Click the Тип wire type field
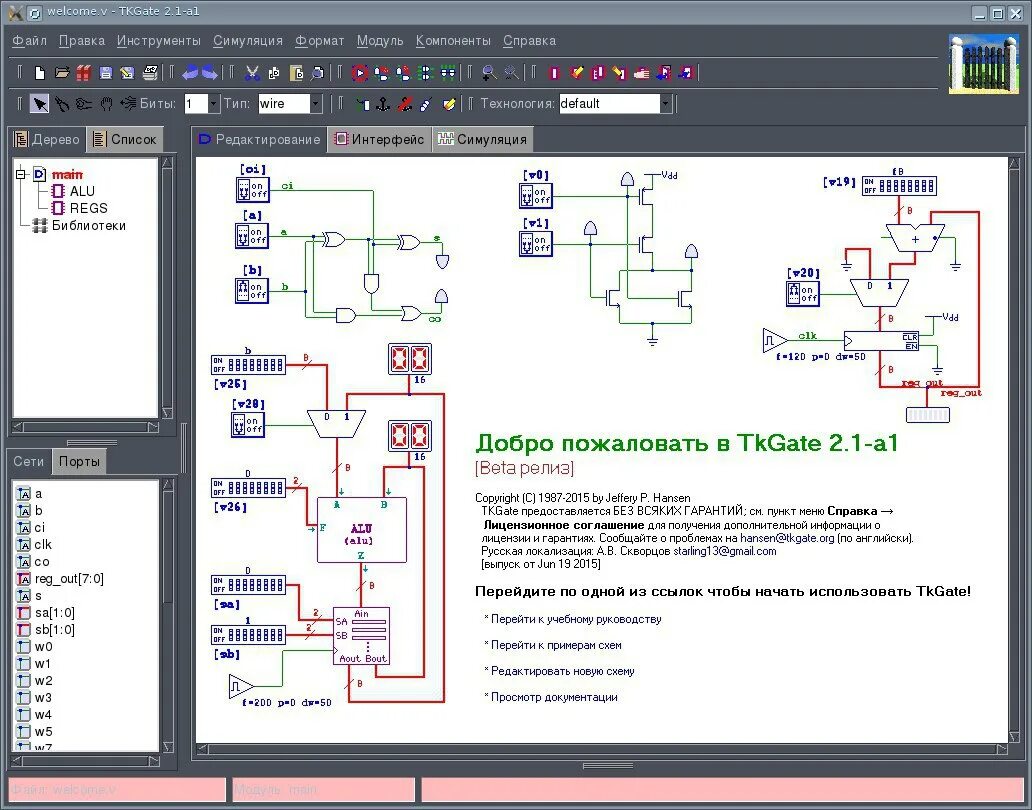The height and width of the screenshot is (810, 1032). pyautogui.click(x=284, y=103)
